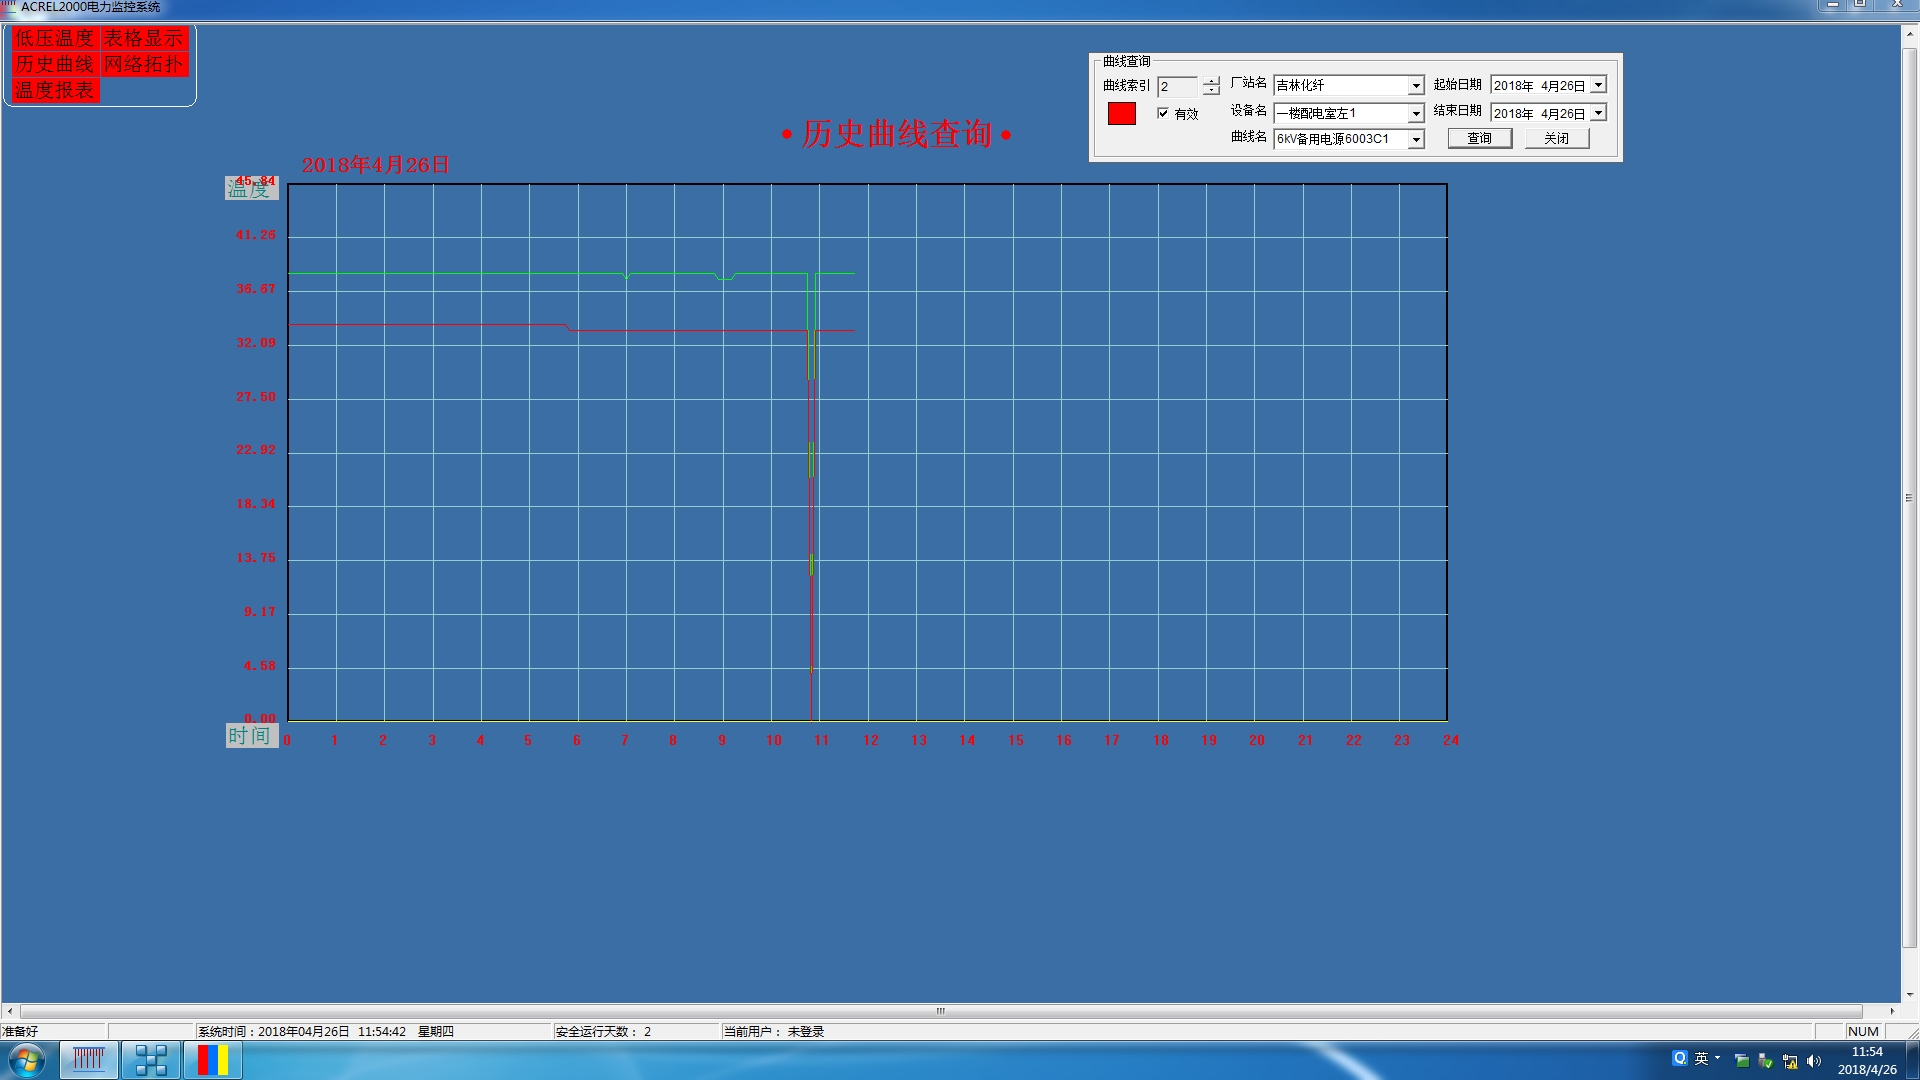
Task: Open the 低压温度 page
Action: 55,38
